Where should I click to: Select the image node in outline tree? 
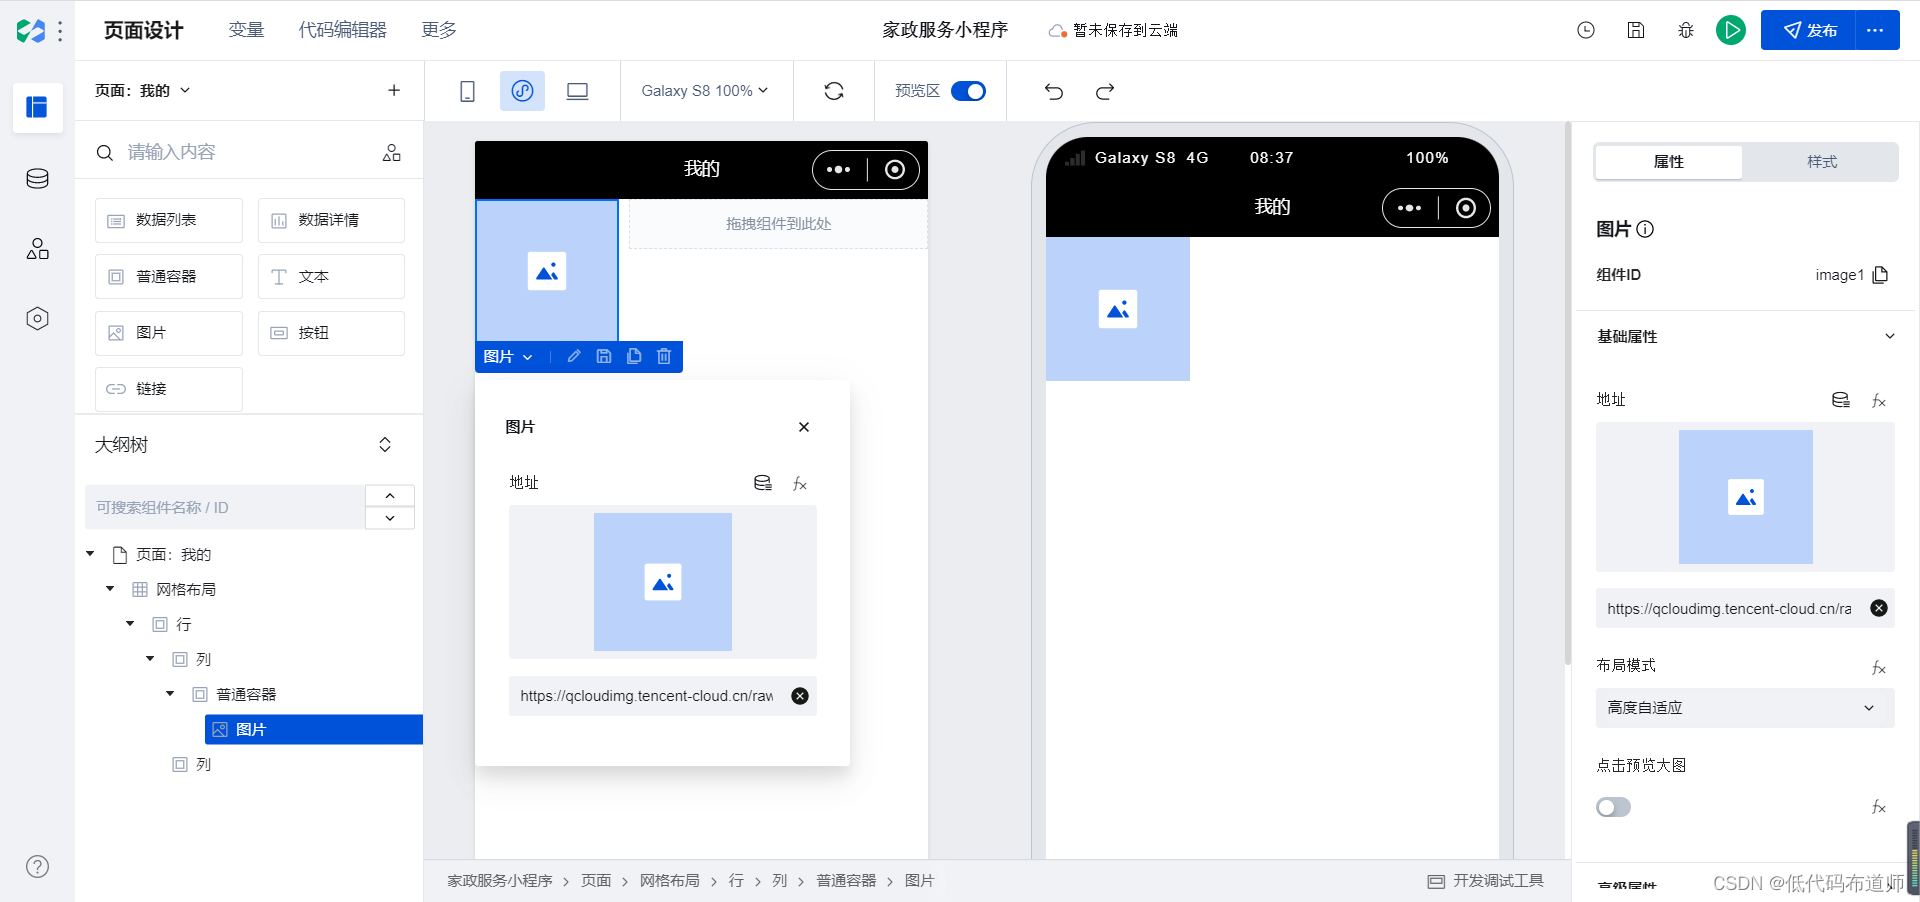click(314, 729)
